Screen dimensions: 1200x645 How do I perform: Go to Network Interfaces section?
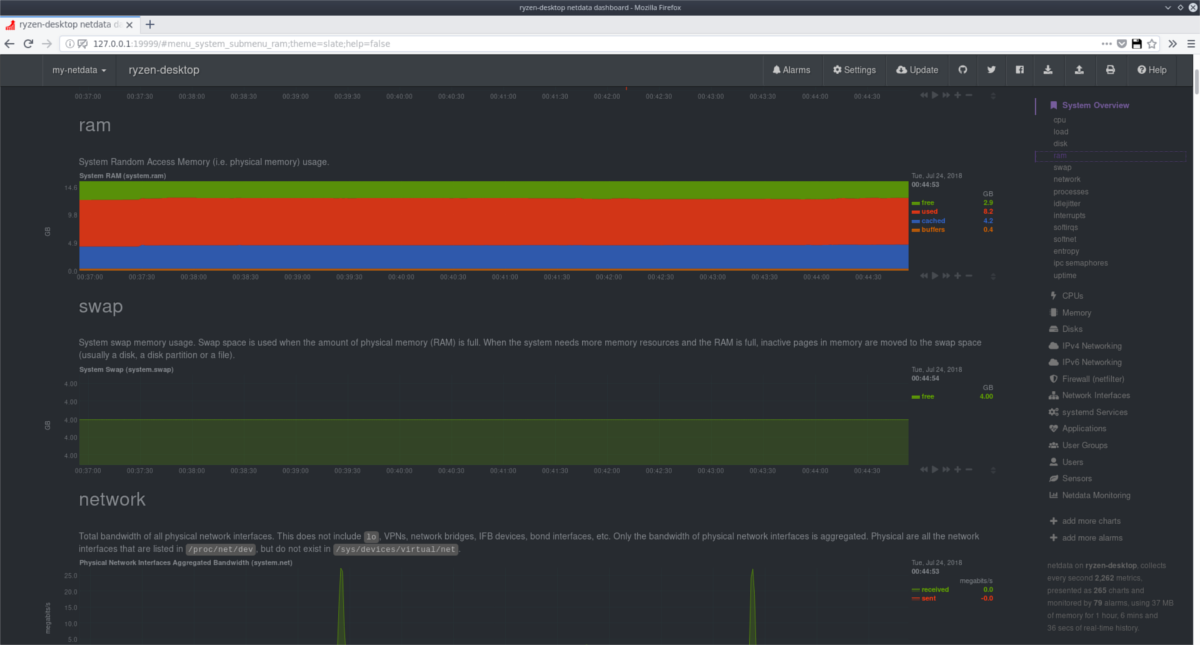click(x=1090, y=396)
